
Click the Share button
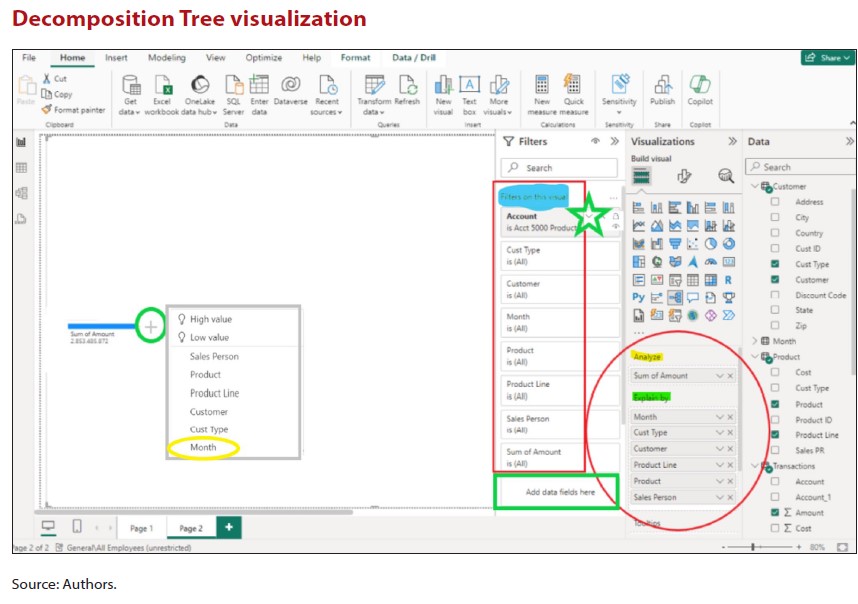pyautogui.click(x=827, y=58)
